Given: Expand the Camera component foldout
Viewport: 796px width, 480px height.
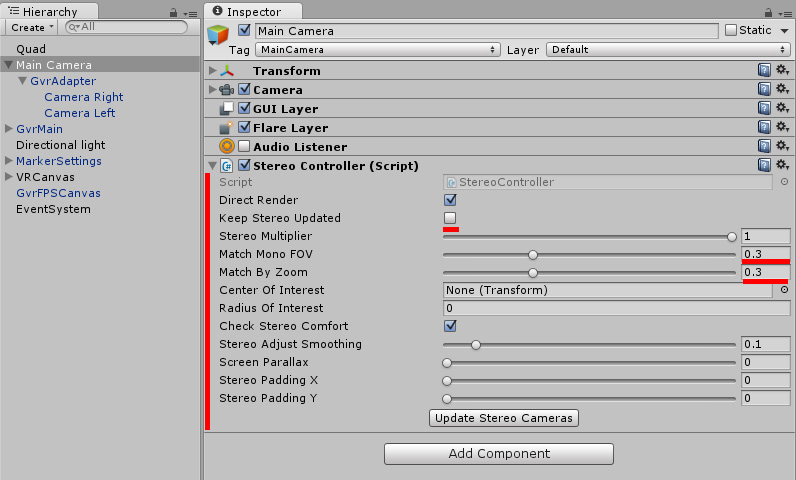Looking at the screenshot, I should 213,89.
